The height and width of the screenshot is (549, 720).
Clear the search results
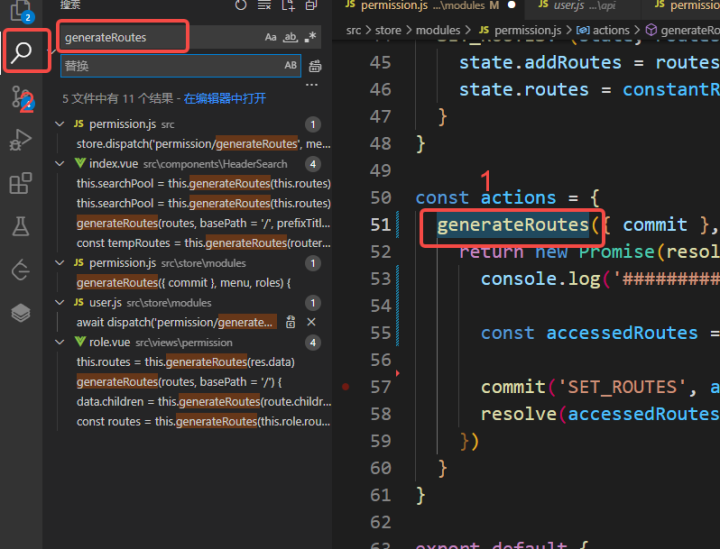(264, 5)
